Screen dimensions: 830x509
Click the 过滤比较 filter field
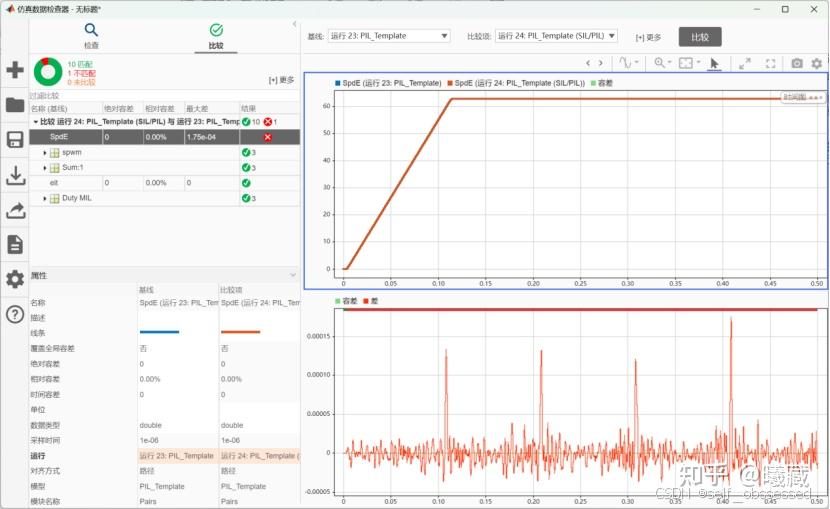click(x=165, y=96)
